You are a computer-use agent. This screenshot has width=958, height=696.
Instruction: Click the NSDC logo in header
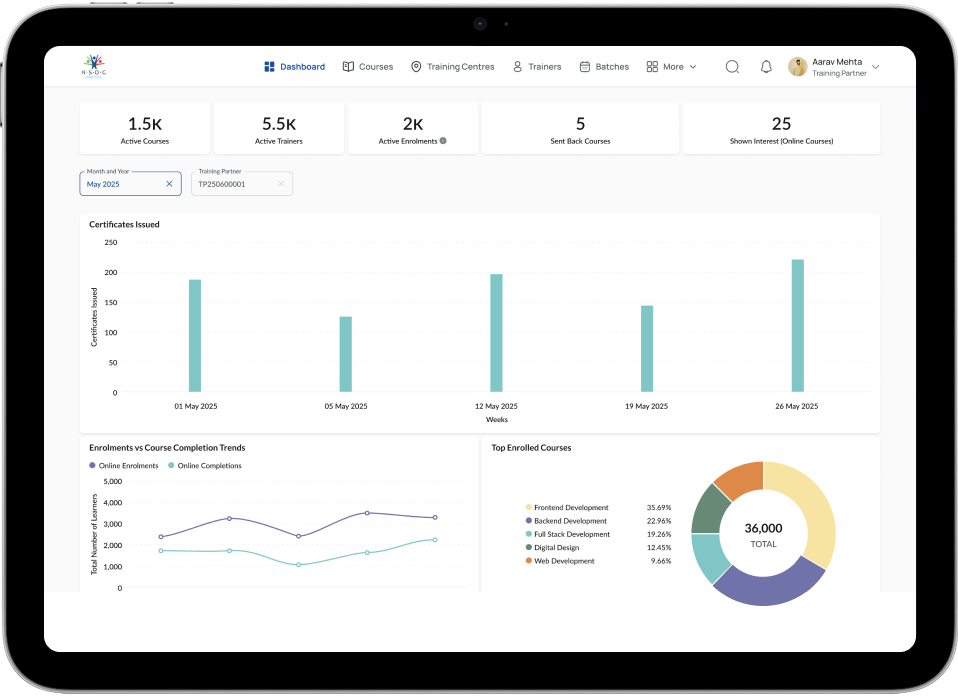pyautogui.click(x=94, y=66)
